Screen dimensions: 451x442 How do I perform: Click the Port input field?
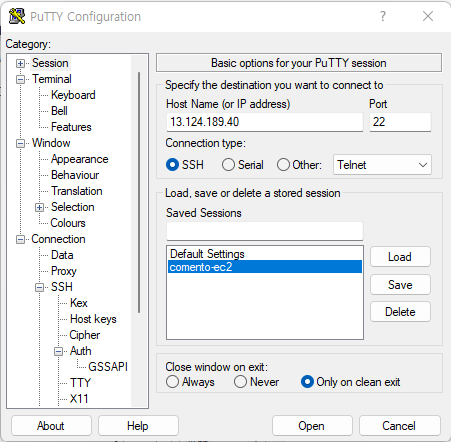(x=400, y=122)
